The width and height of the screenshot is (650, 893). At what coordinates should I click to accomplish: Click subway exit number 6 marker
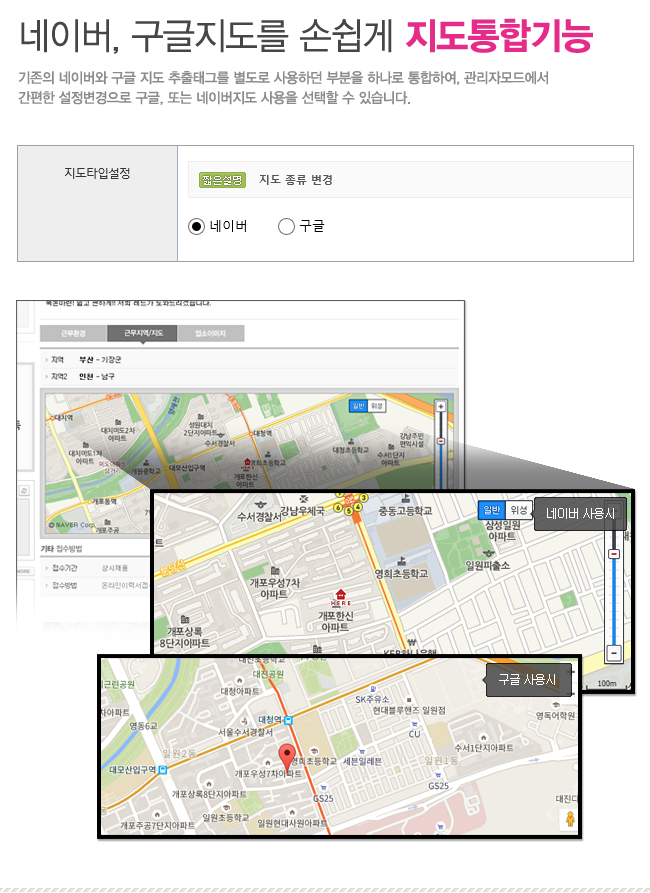tap(338, 507)
